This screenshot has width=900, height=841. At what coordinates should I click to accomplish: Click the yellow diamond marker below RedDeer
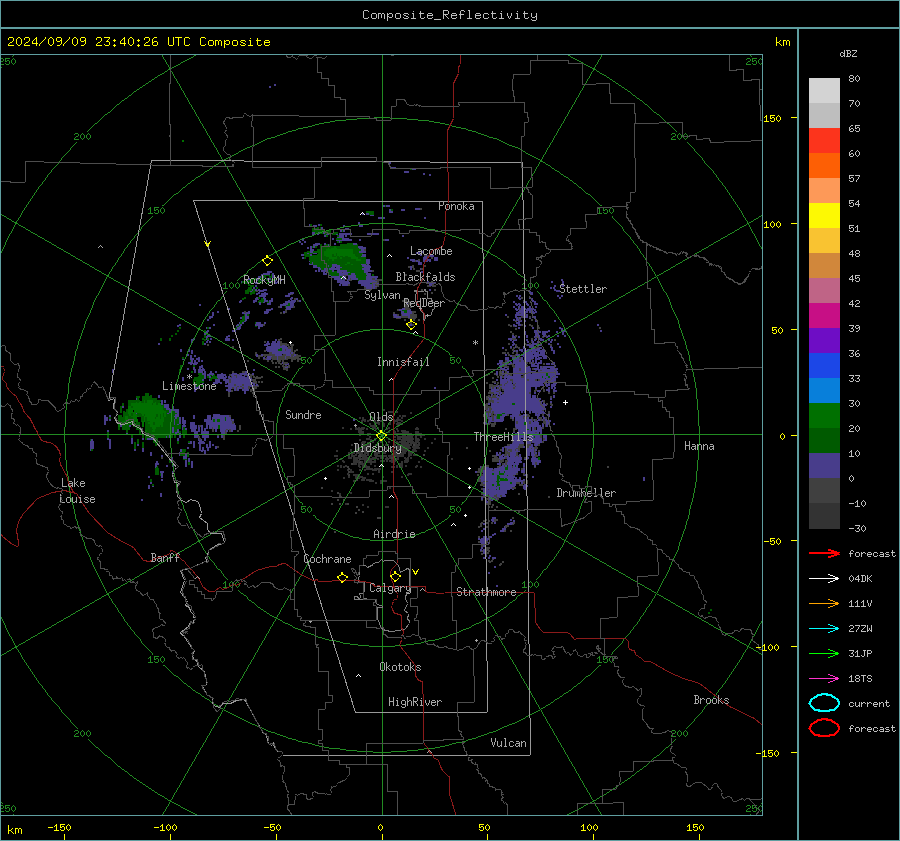pyautogui.click(x=411, y=325)
